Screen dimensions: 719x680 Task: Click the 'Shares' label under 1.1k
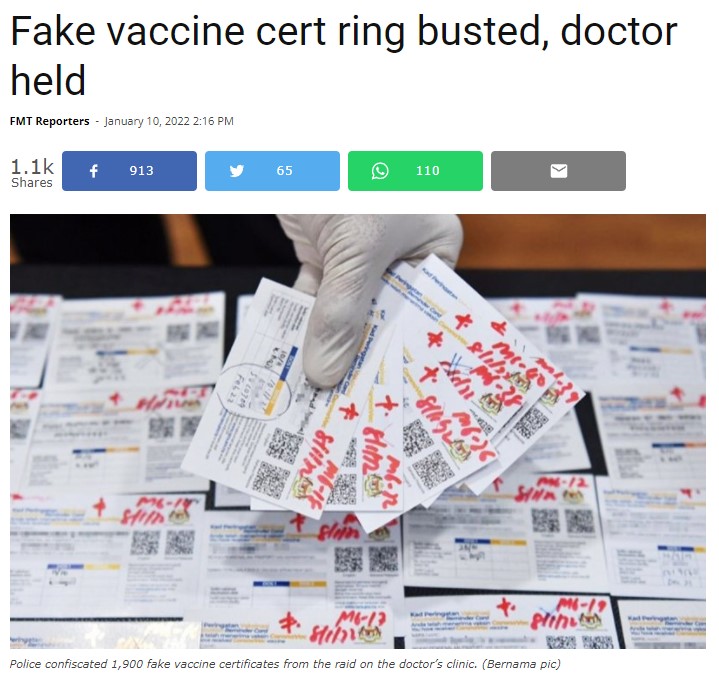click(32, 182)
